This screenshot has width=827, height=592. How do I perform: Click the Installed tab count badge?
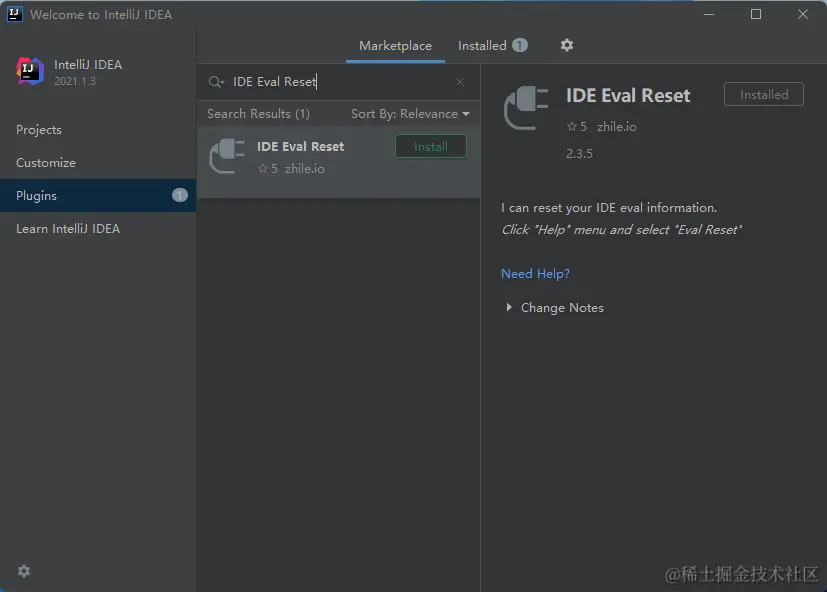[x=520, y=45]
